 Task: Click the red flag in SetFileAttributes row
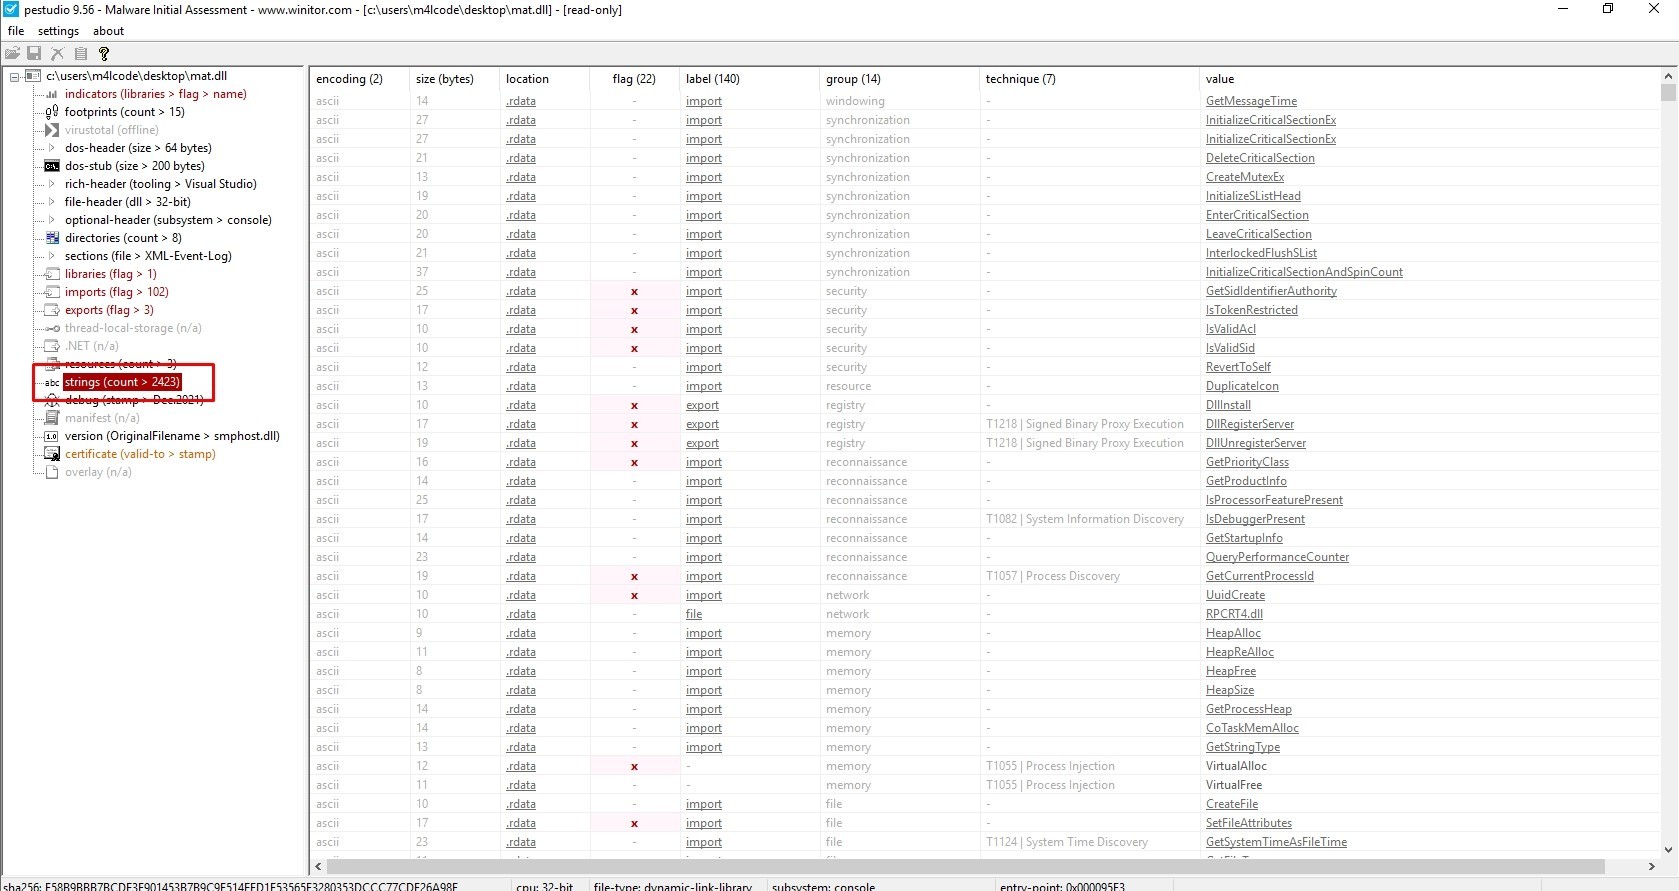[634, 824]
